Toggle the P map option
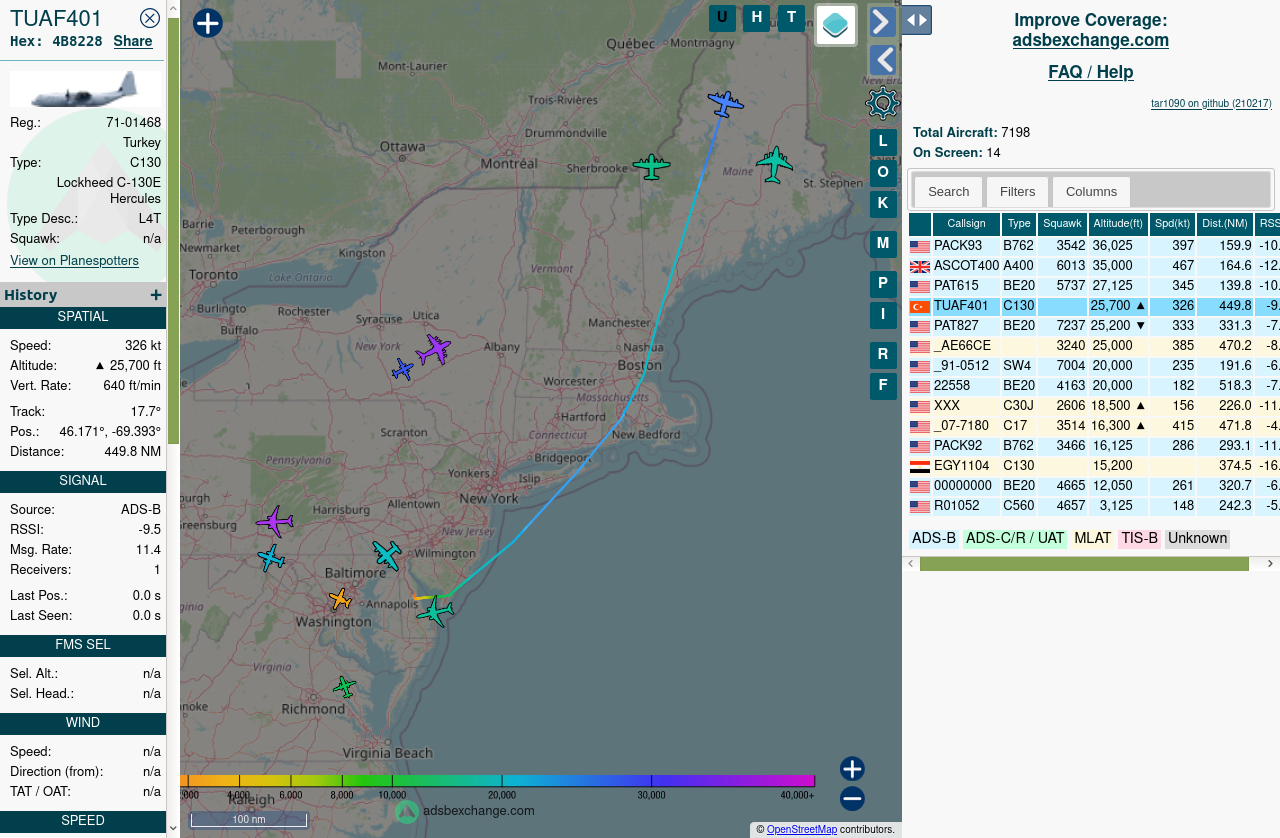Screen dimensions: 1280x838 click(x=883, y=284)
